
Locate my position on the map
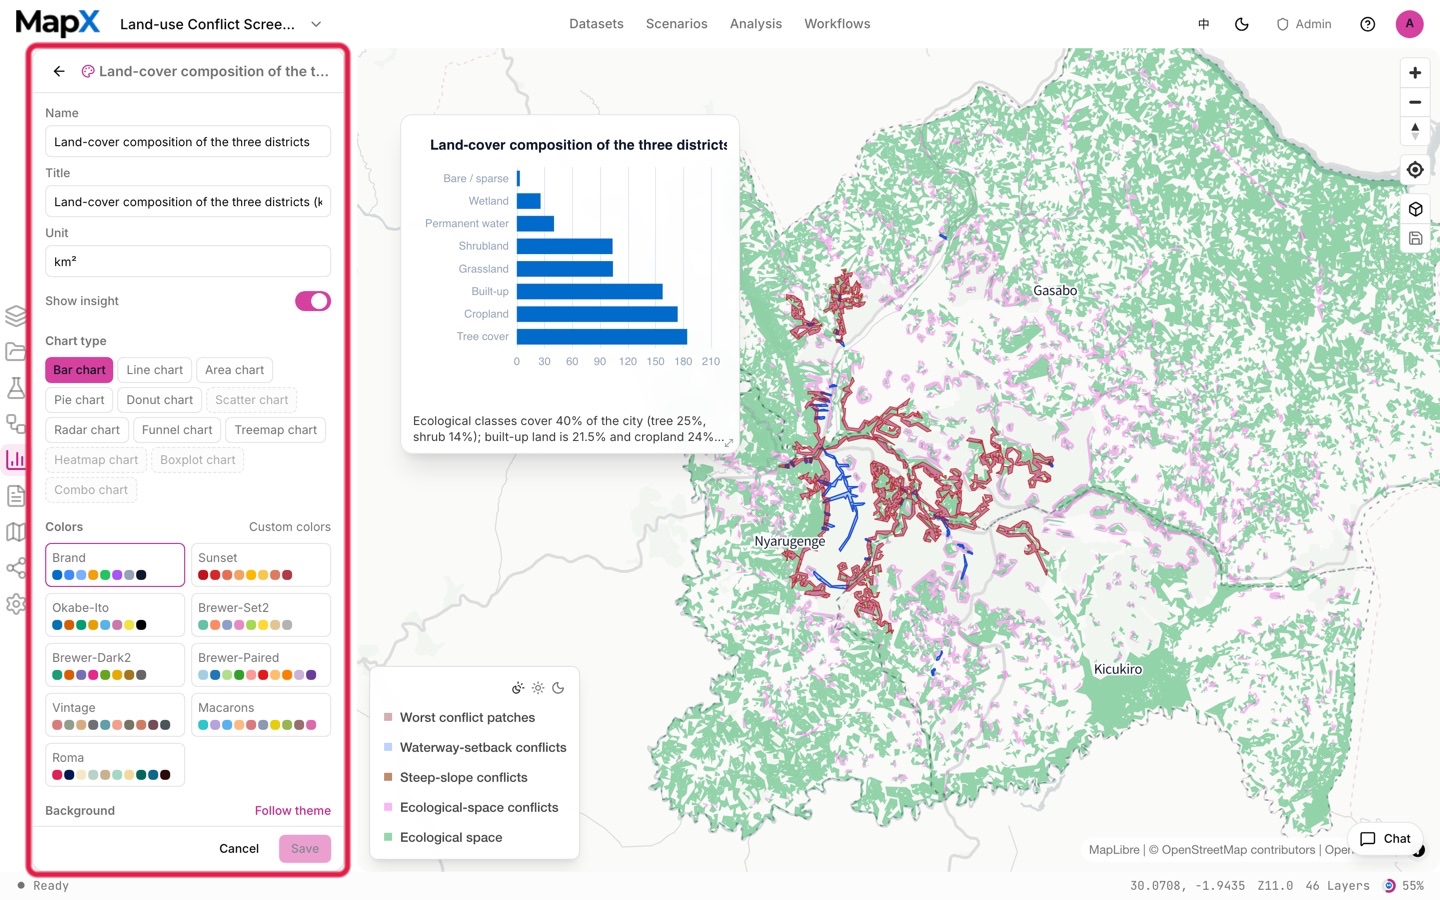[1414, 170]
